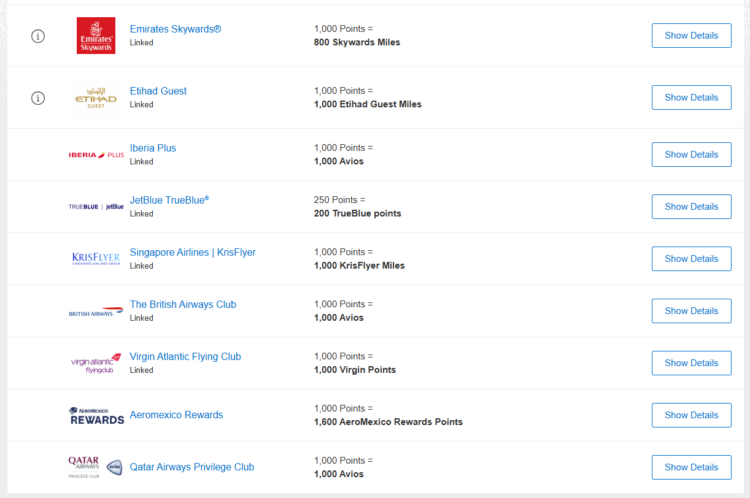The width and height of the screenshot is (750, 498).
Task: Click the '1,000 Virgin Points' text
Action: point(355,370)
